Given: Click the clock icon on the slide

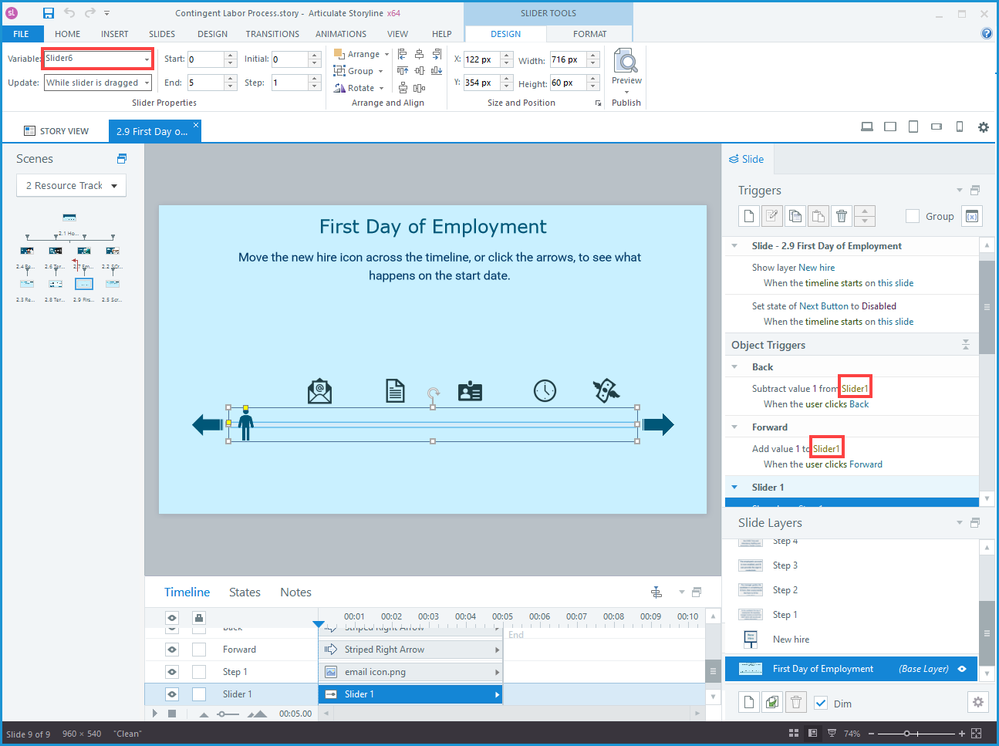Looking at the screenshot, I should (544, 391).
